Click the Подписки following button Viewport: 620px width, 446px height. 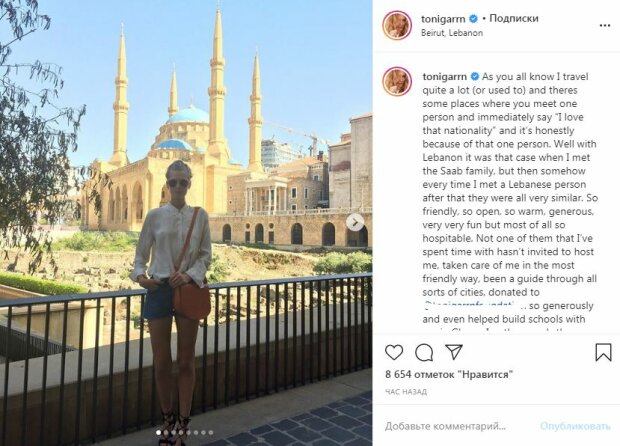[514, 18]
